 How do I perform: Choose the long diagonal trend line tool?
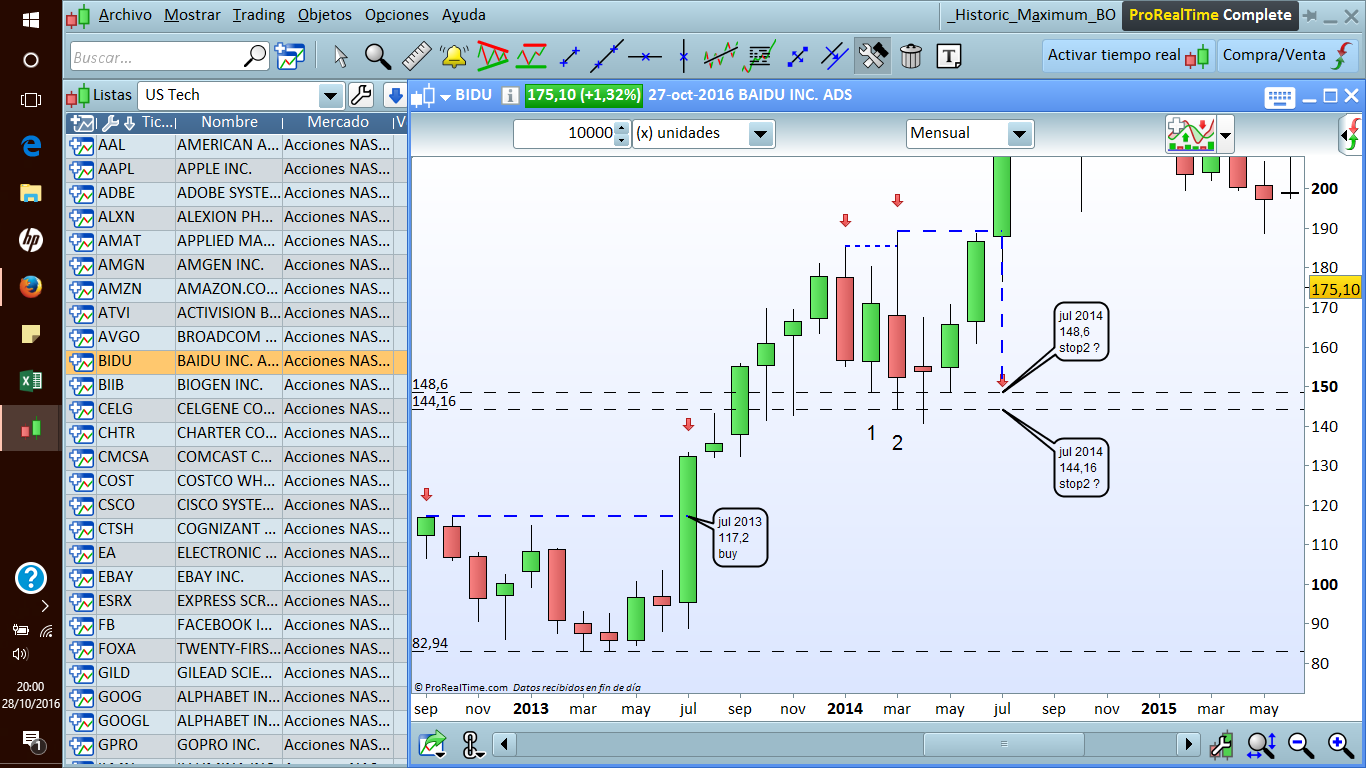[607, 56]
